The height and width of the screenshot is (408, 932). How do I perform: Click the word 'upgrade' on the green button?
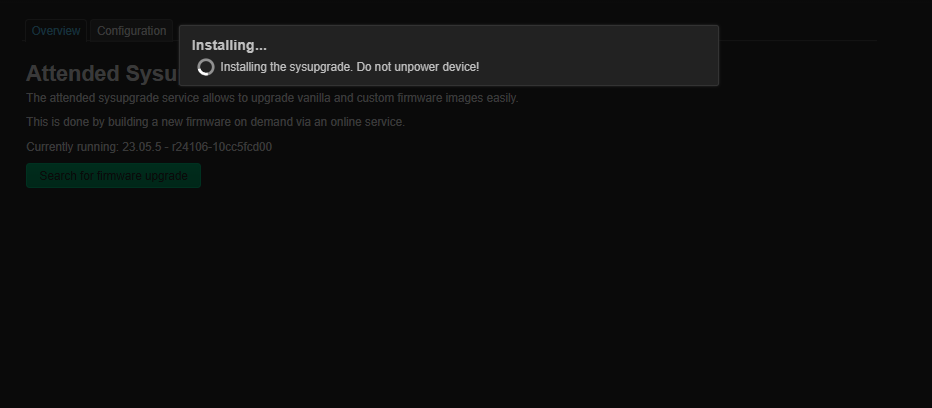(x=169, y=176)
